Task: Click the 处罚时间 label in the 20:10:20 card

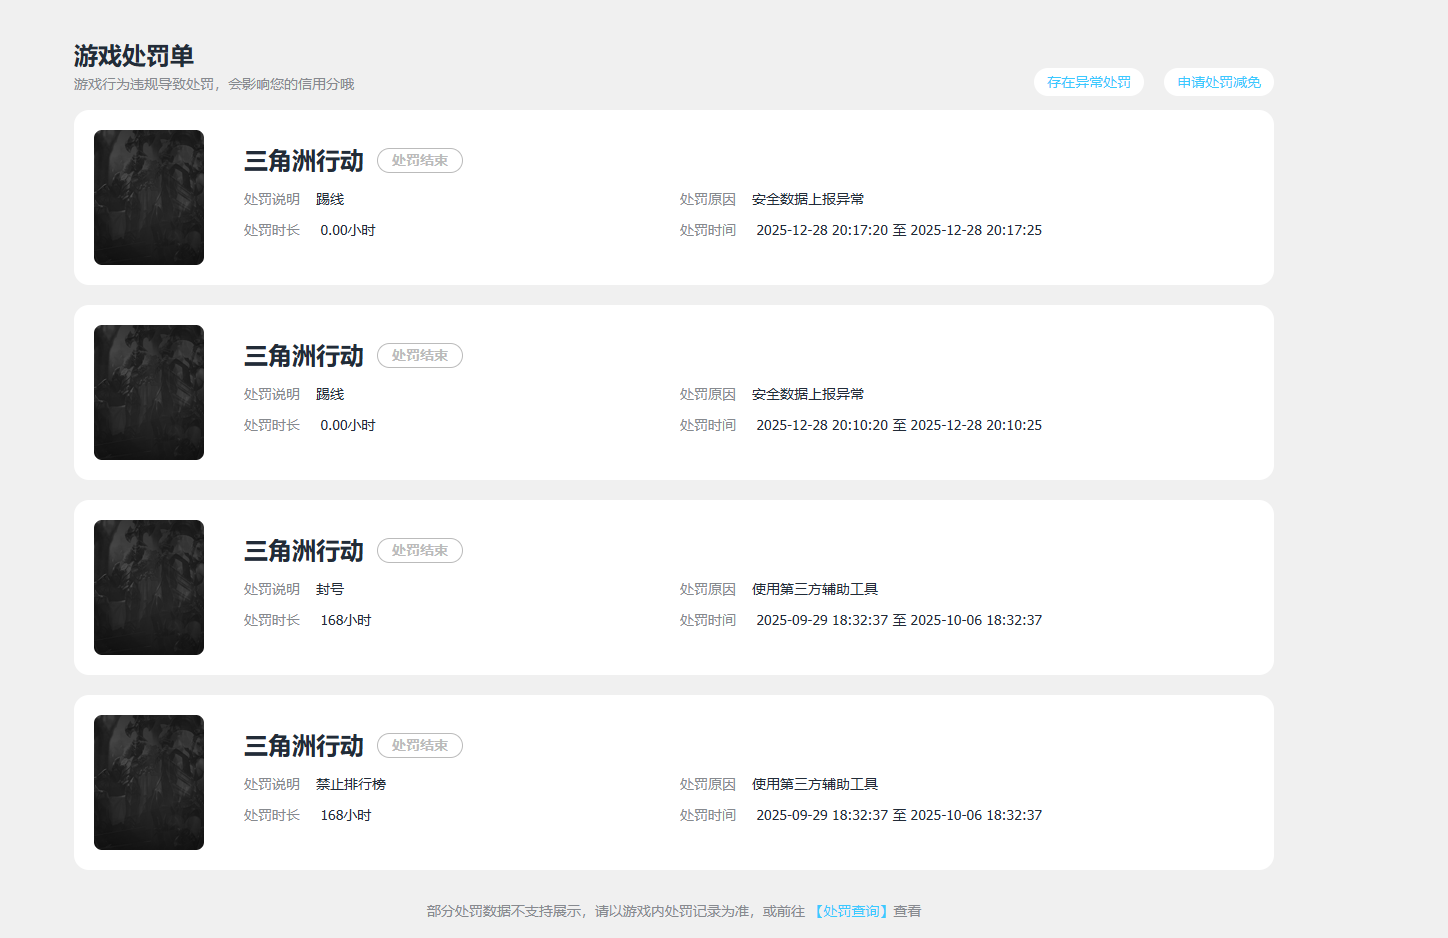Action: pos(708,425)
